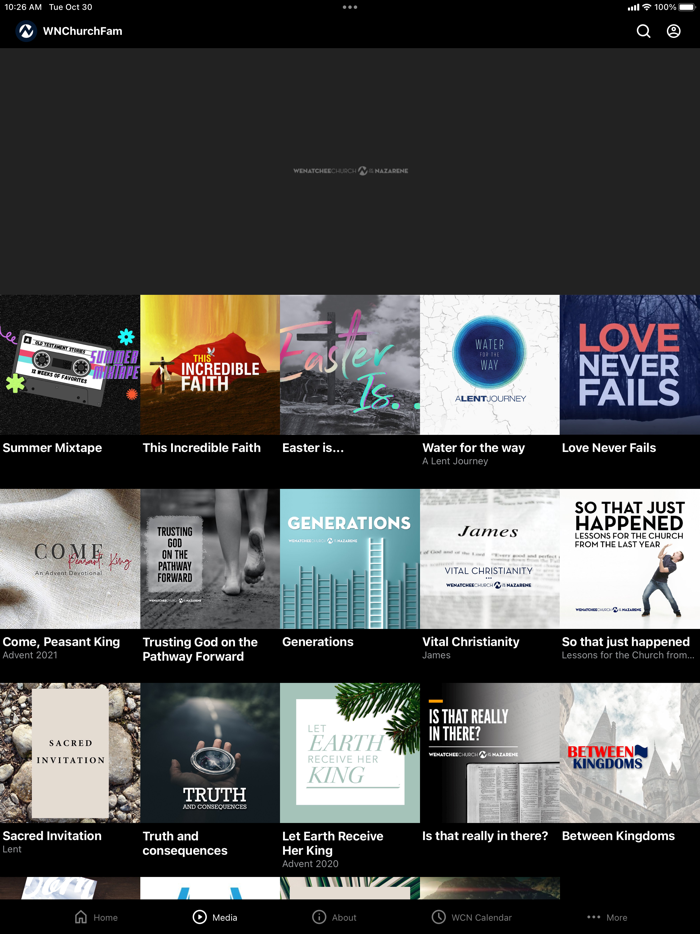Open Let Earth Receive Her King artwork
This screenshot has height=934, width=700.
[350, 753]
